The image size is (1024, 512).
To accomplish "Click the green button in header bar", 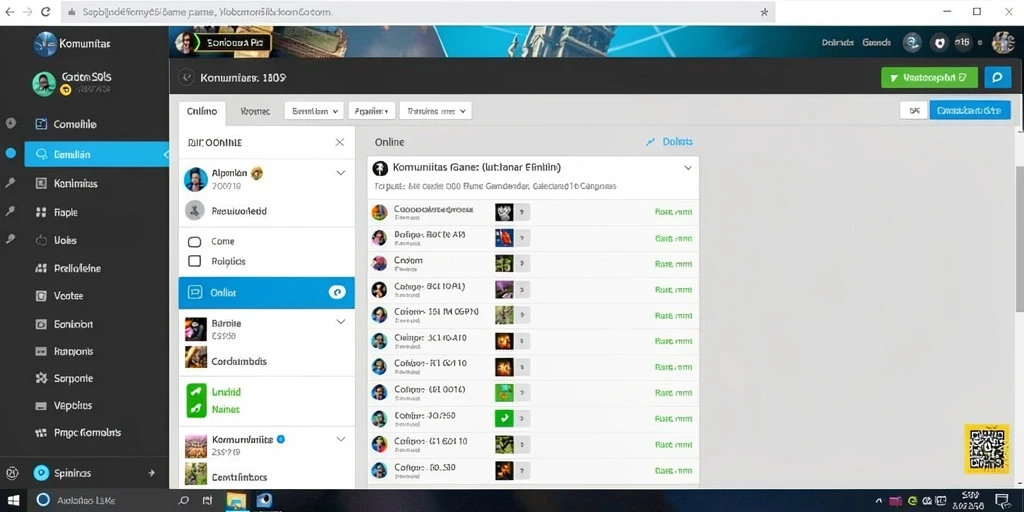I will pyautogui.click(x=929, y=78).
